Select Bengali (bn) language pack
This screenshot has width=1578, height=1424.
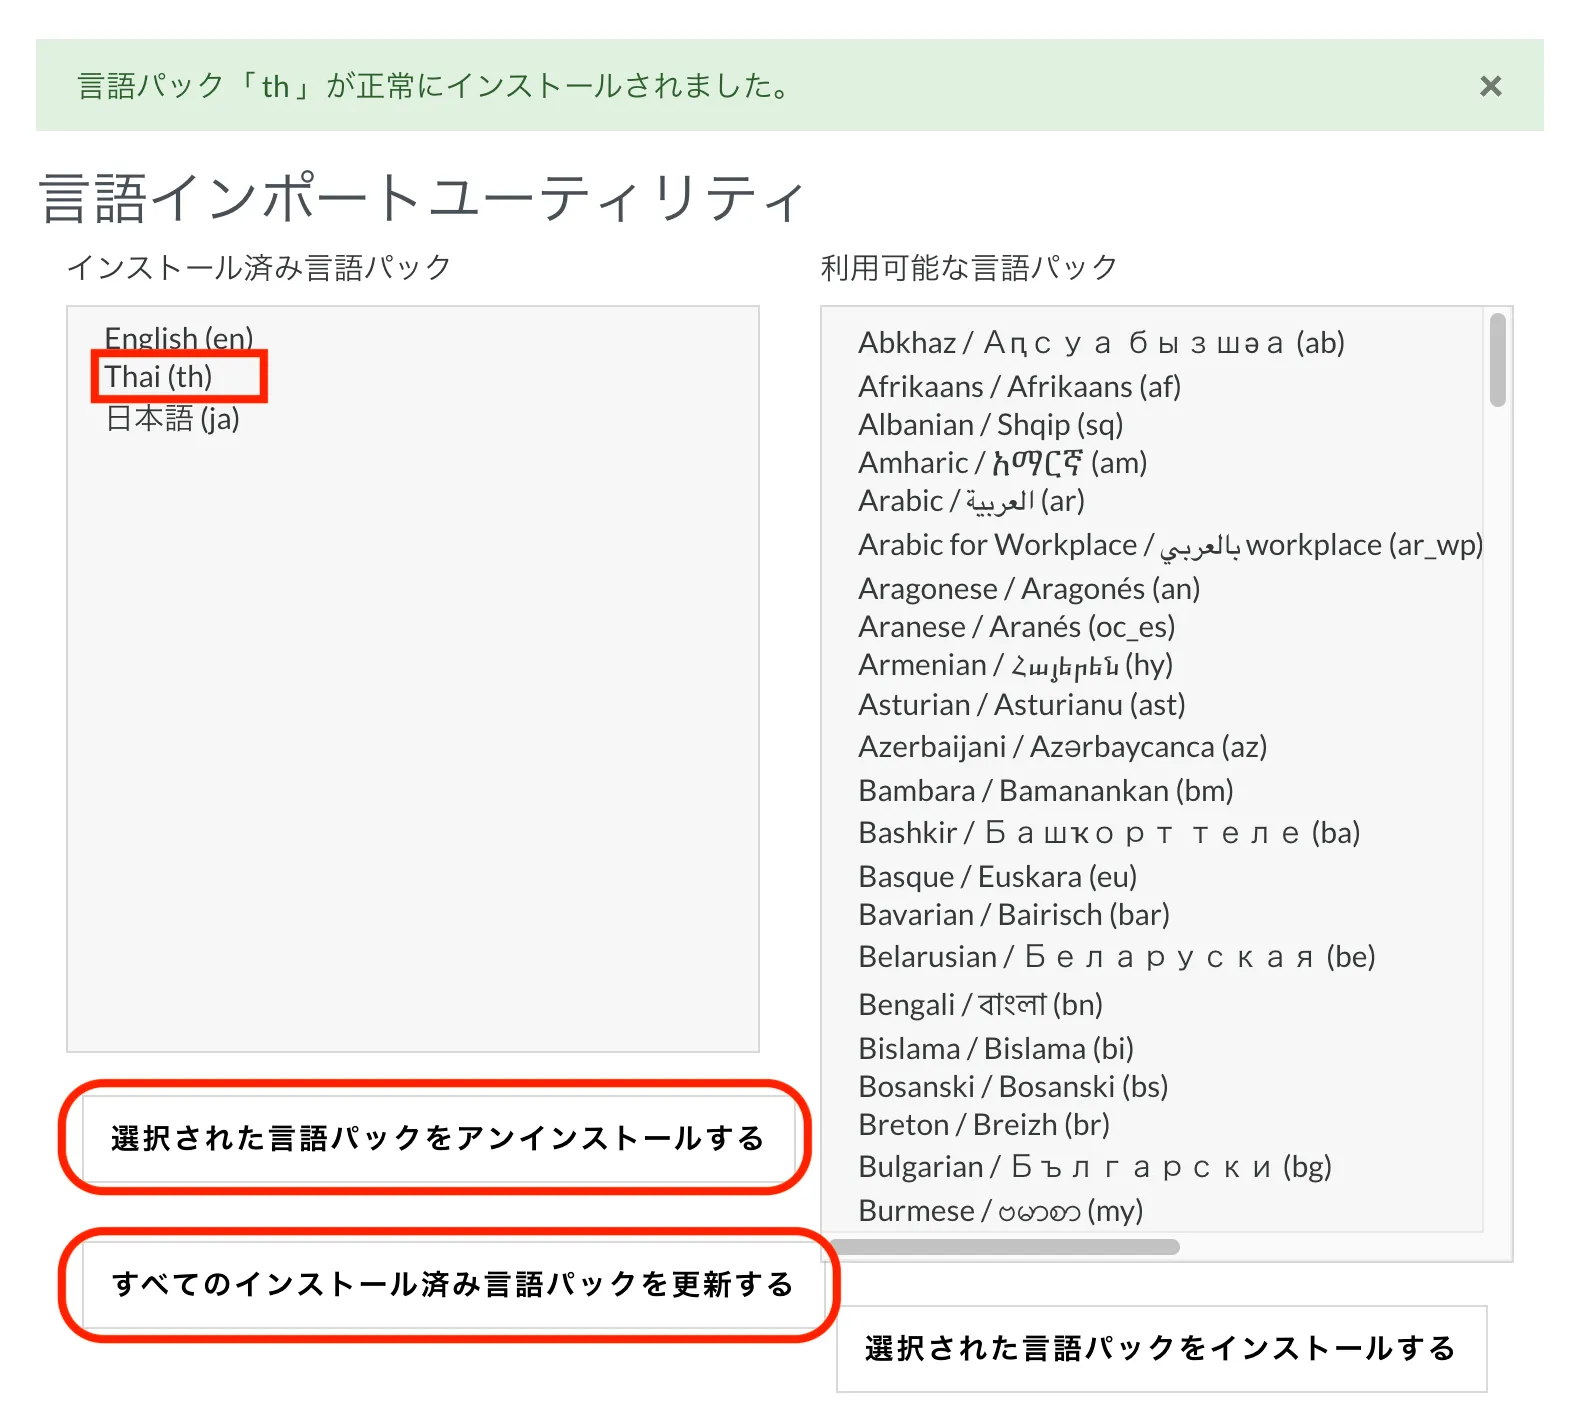pyautogui.click(x=980, y=1004)
